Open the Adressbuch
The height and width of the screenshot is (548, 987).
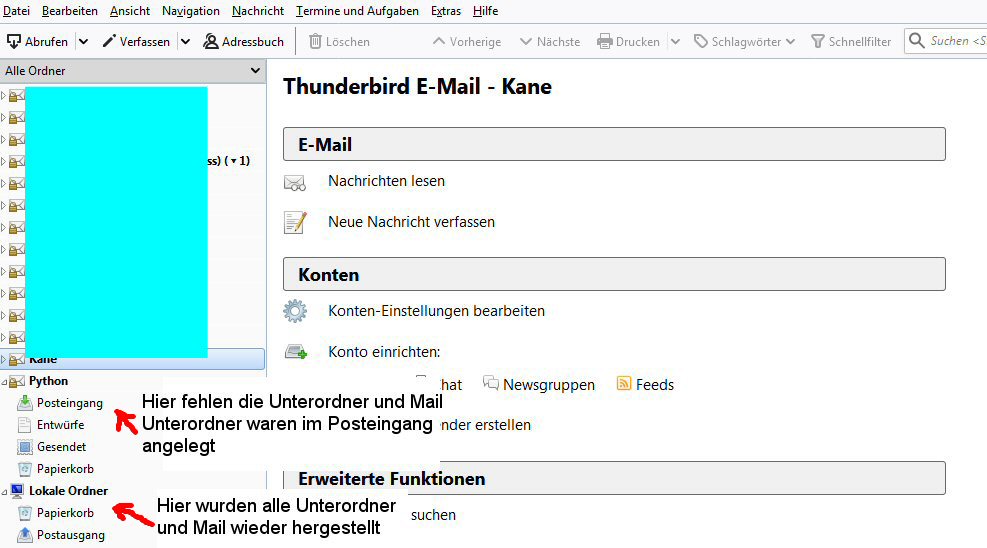click(x=244, y=42)
